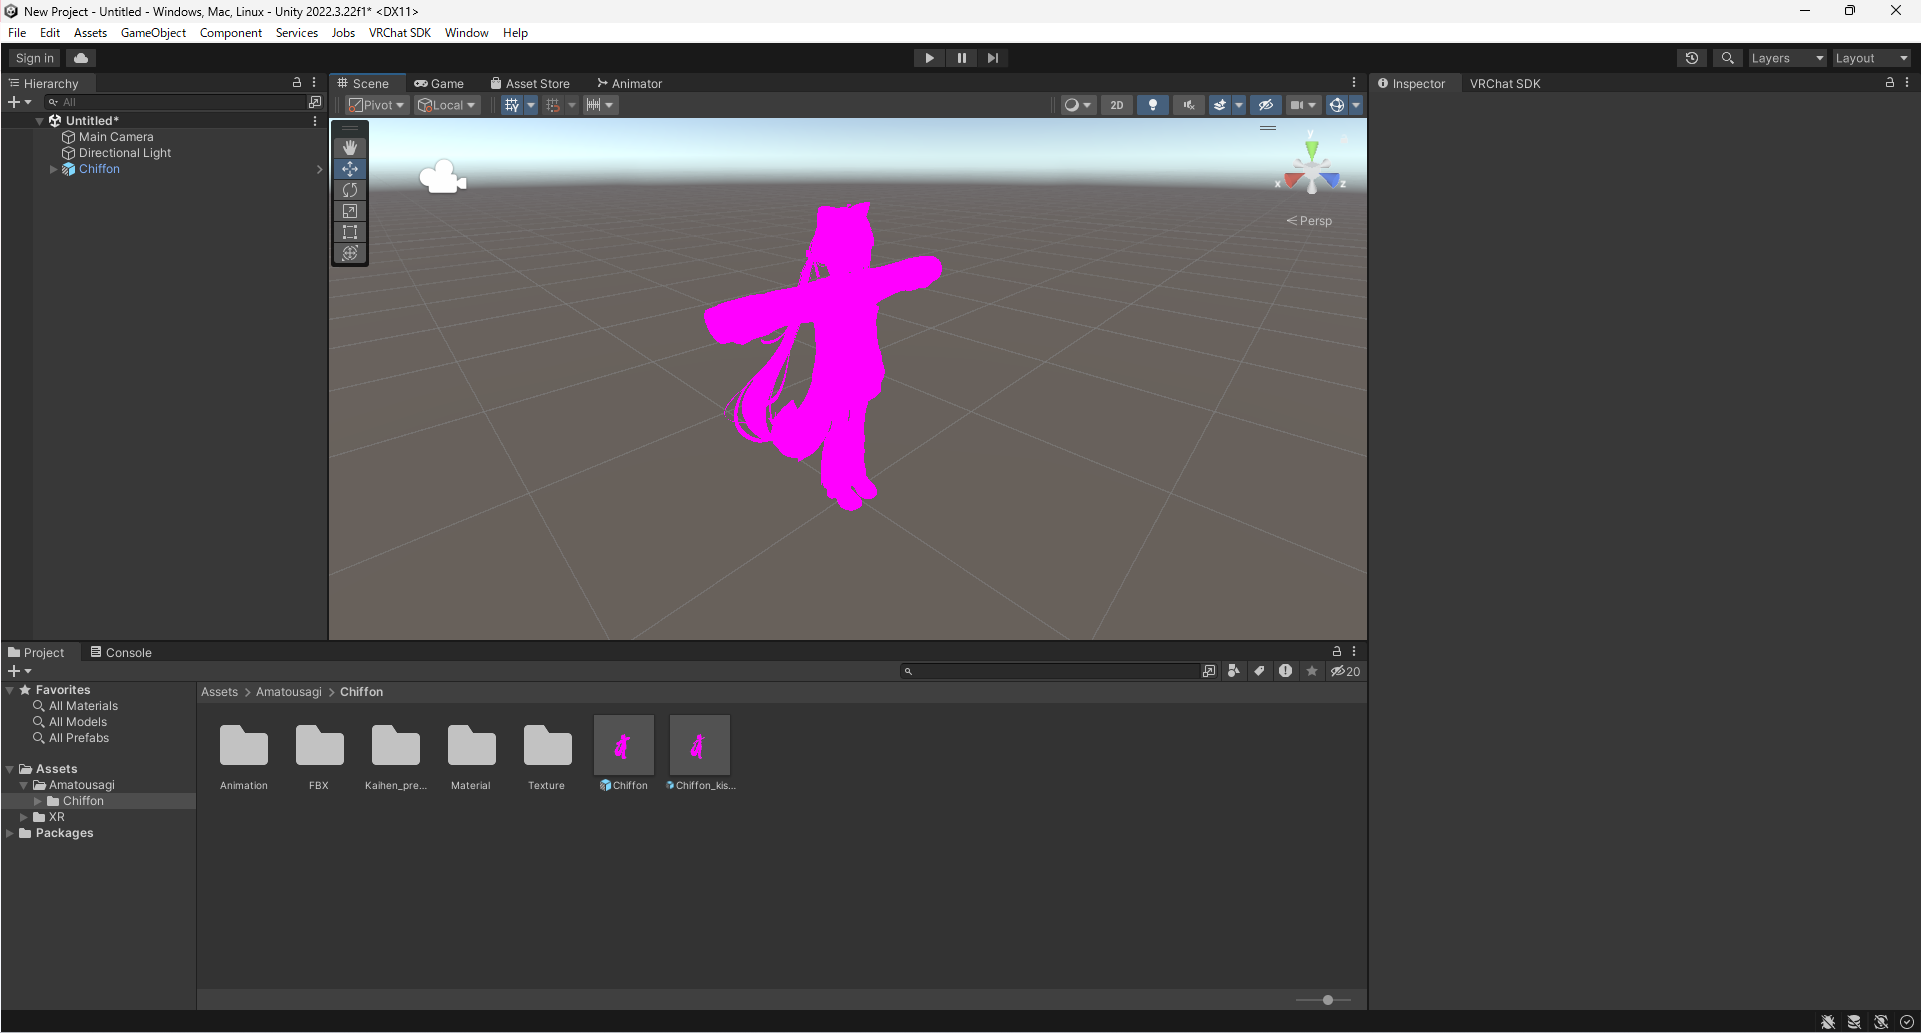Select the Rect transform tool
The image size is (1921, 1033).
click(x=349, y=232)
